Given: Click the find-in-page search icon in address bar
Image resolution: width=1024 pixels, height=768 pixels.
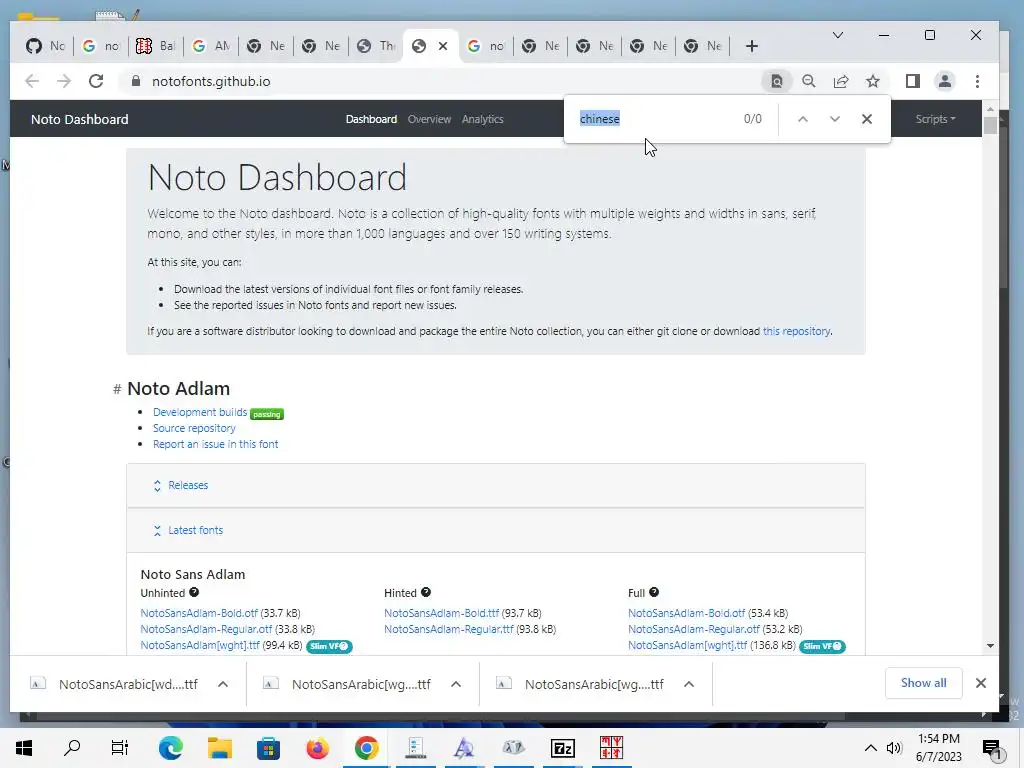Looking at the screenshot, I should [x=776, y=81].
